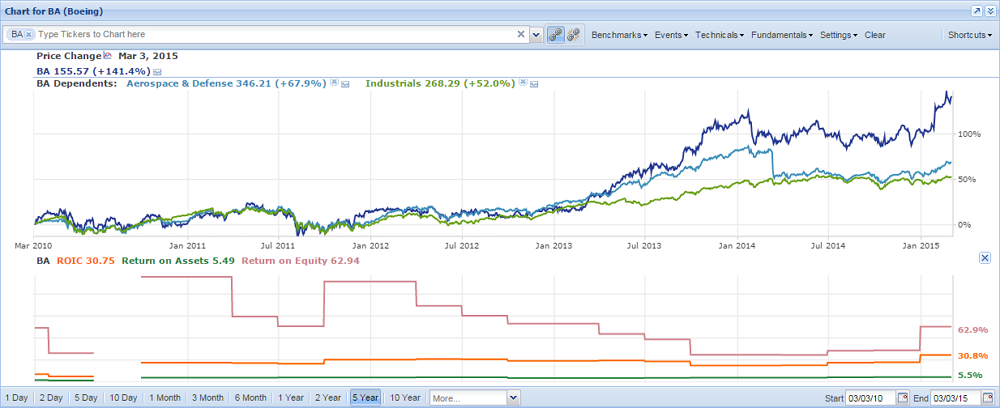This screenshot has width=1000, height=408.
Task: Open the Events menu
Action: point(671,35)
